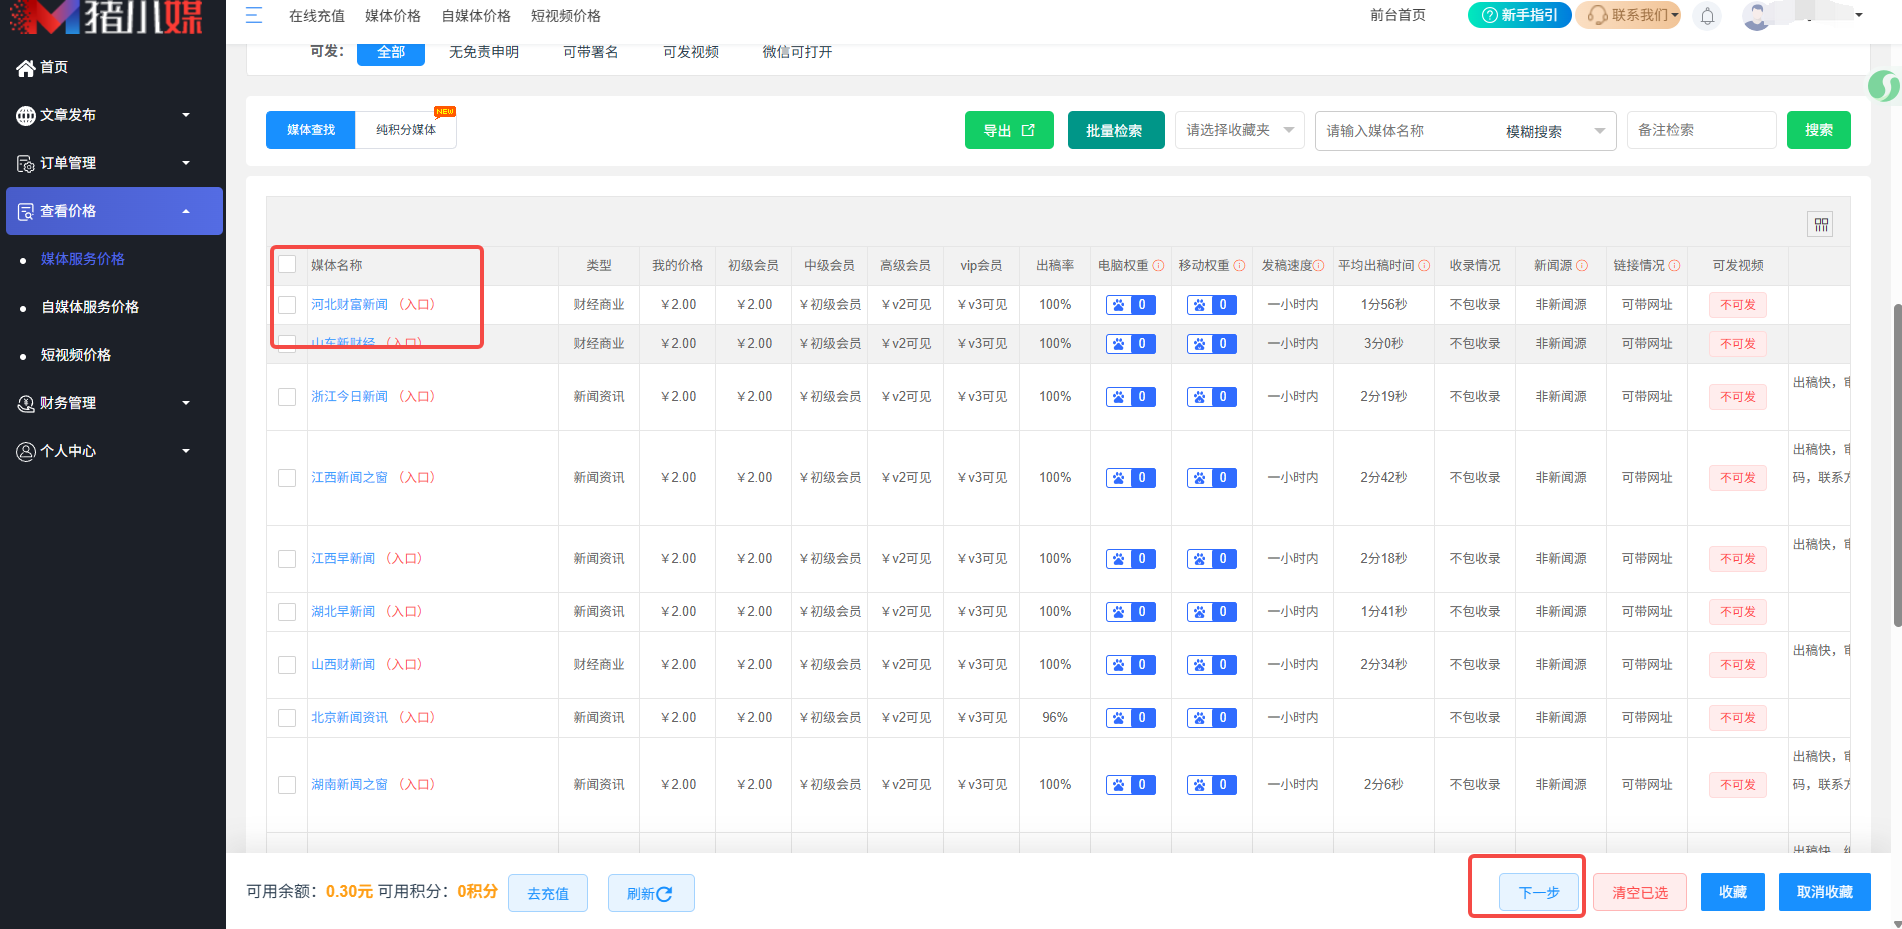Viewport: 1902px width, 929px height.
Task: Click the 电脑权重 paw badge for 湖南新闻之窗
Action: tap(1131, 785)
